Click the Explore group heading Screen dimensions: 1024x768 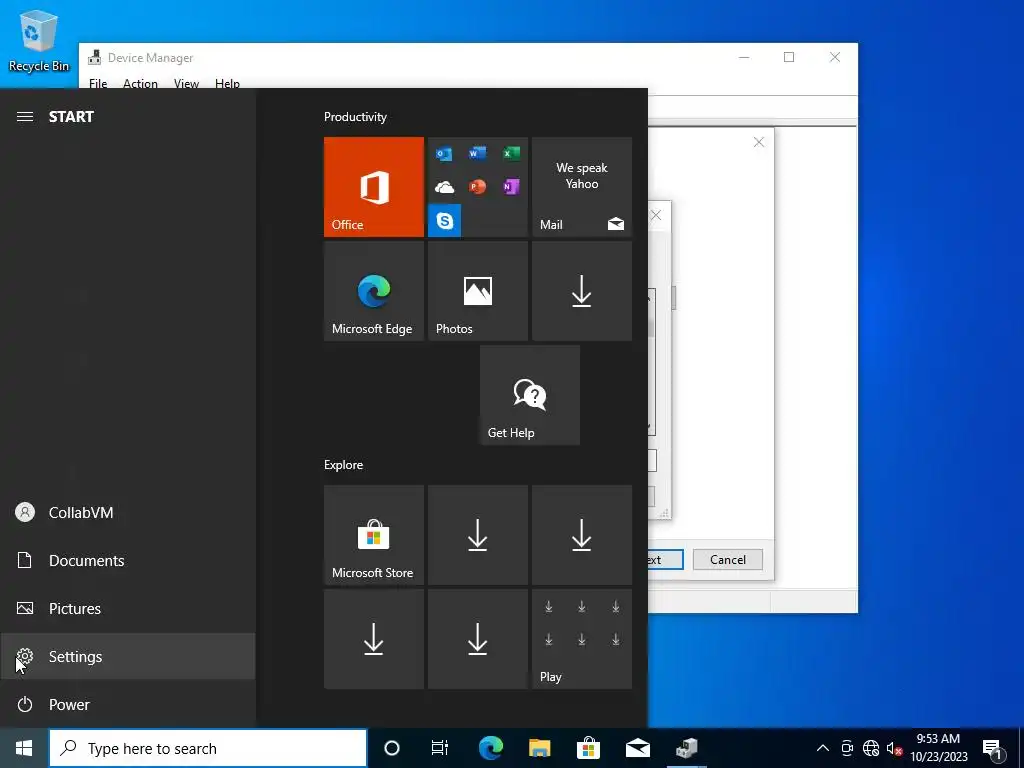pyautogui.click(x=344, y=465)
